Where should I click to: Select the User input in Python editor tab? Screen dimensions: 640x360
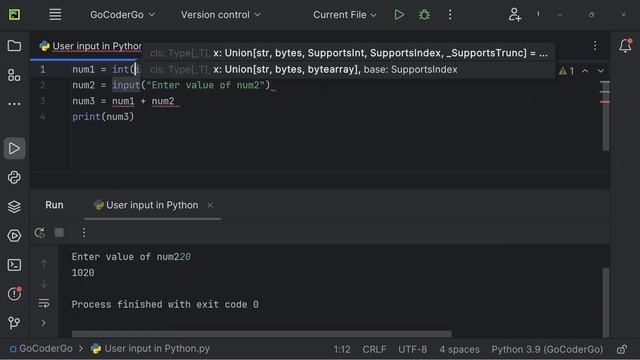coord(91,46)
